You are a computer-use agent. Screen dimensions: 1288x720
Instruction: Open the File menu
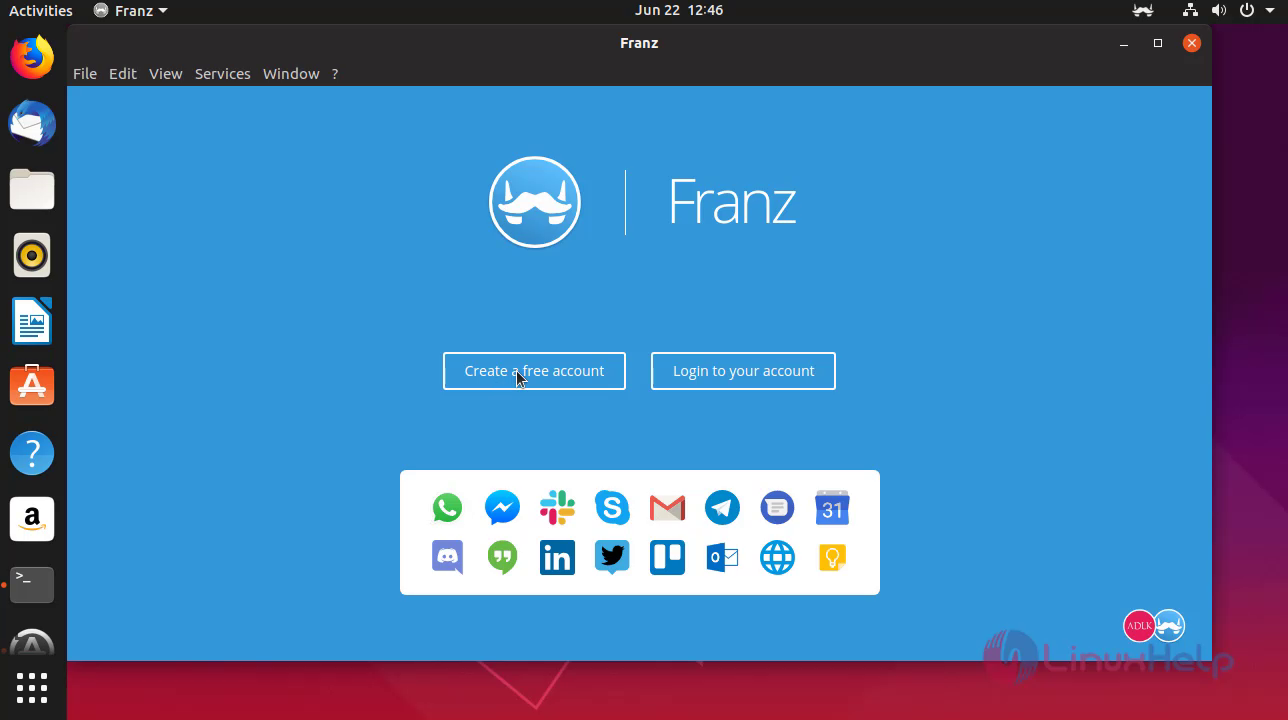point(85,74)
